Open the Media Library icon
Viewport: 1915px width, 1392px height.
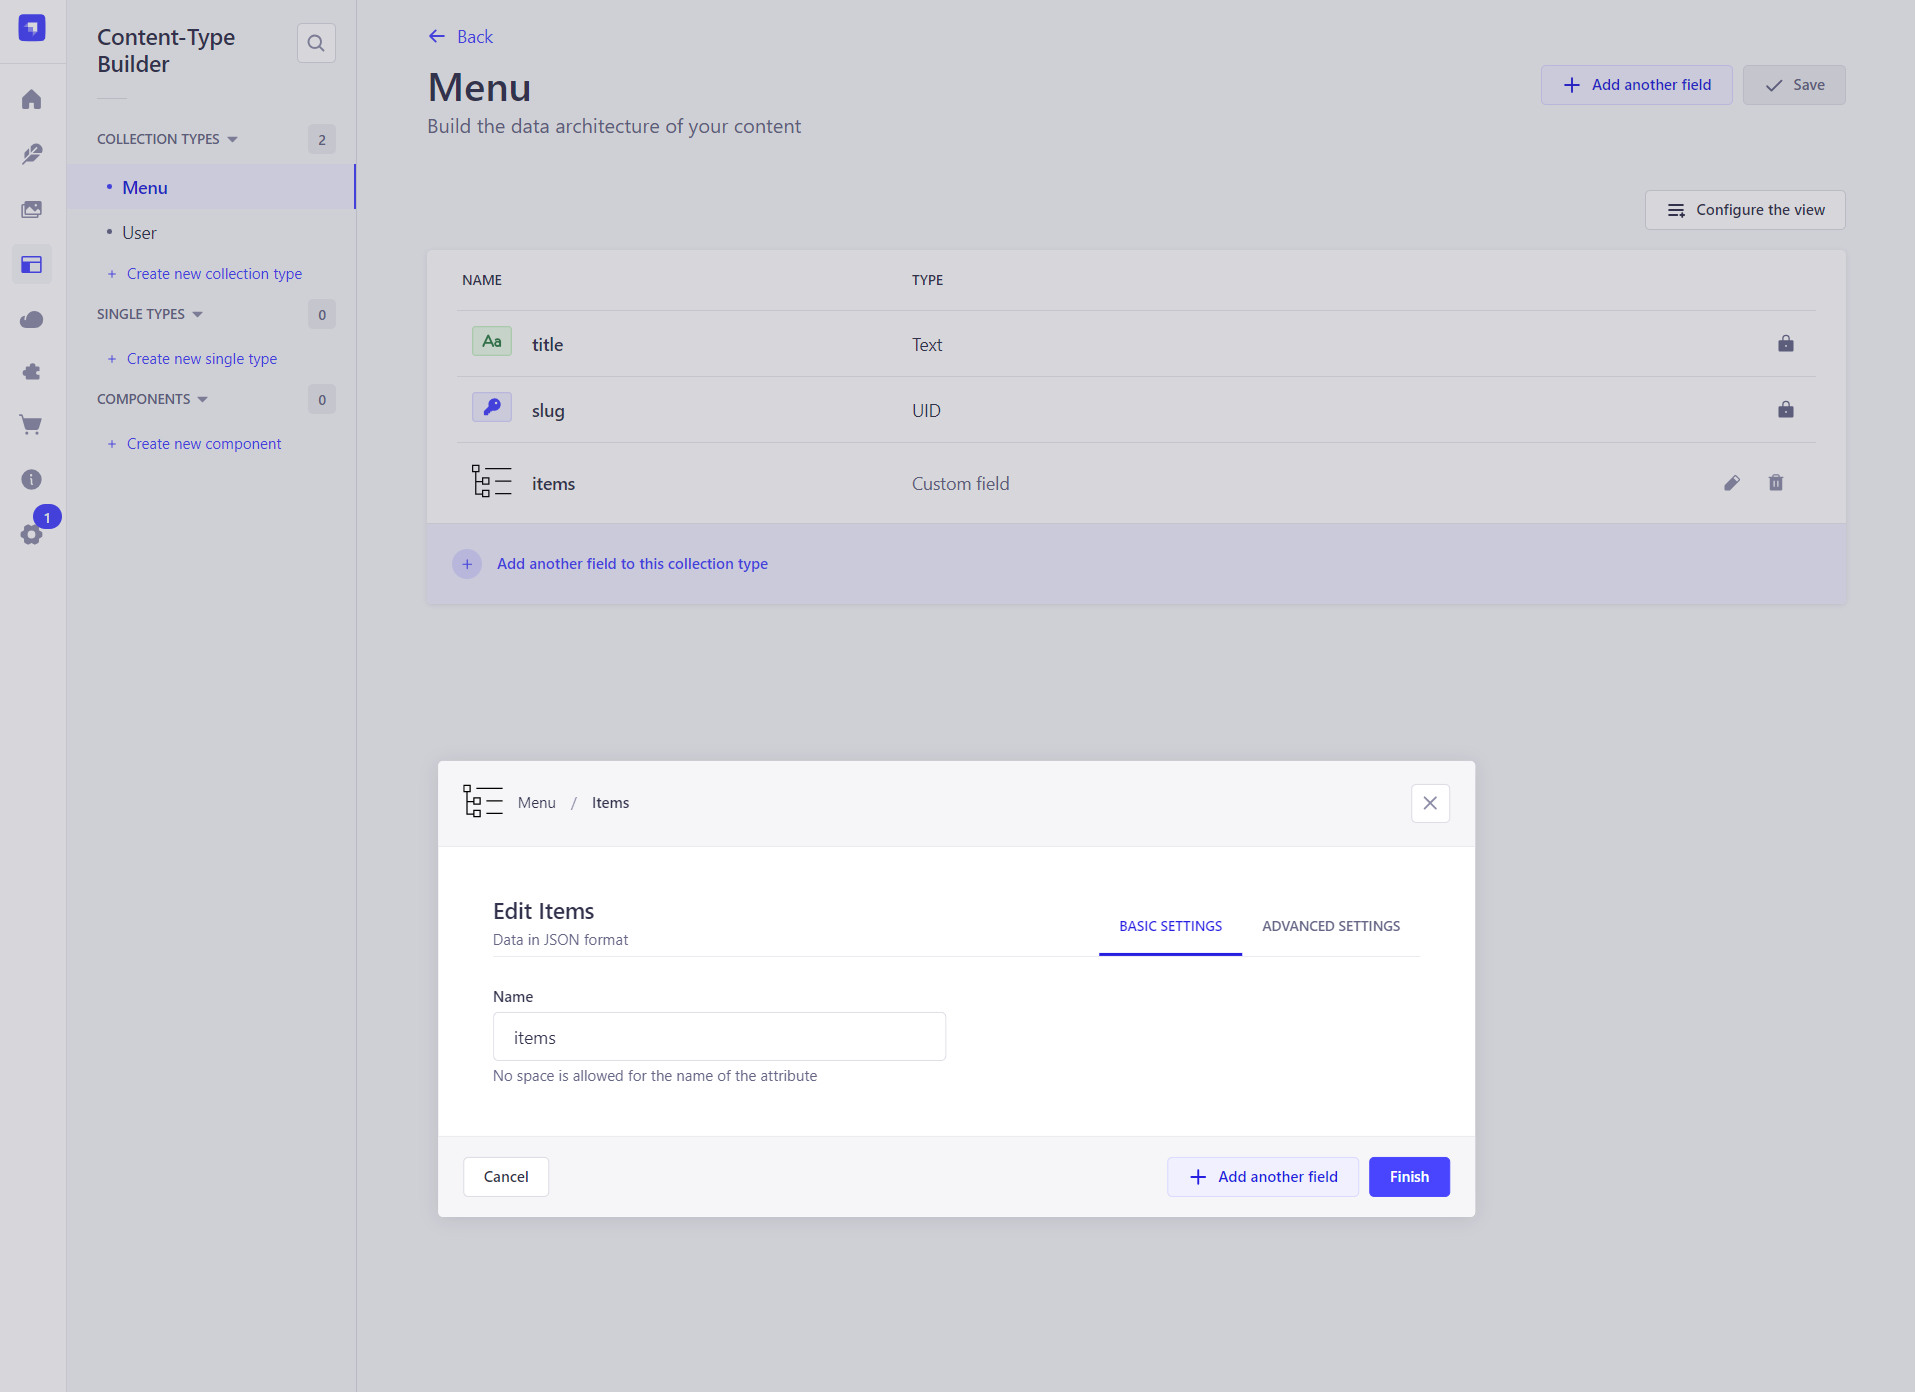(32, 209)
